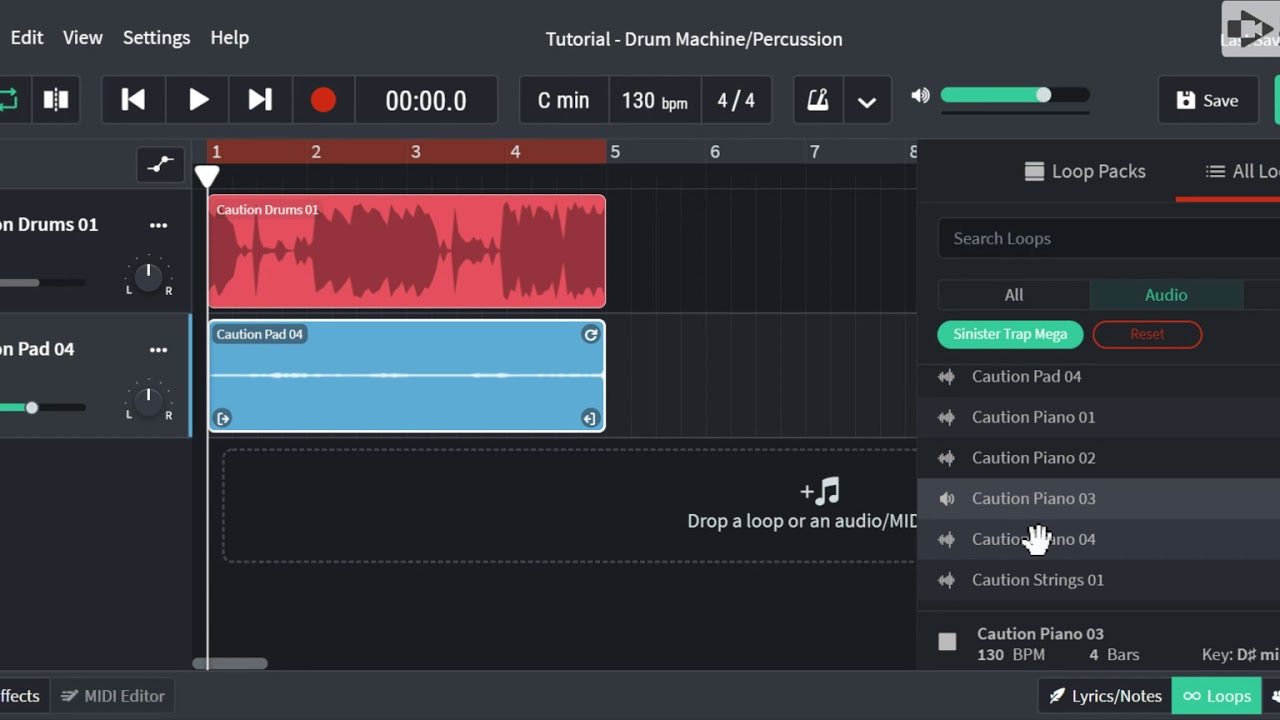Viewport: 1280px width, 720px height.
Task: Open options menu for Caution Pad 04 track
Action: pos(158,350)
